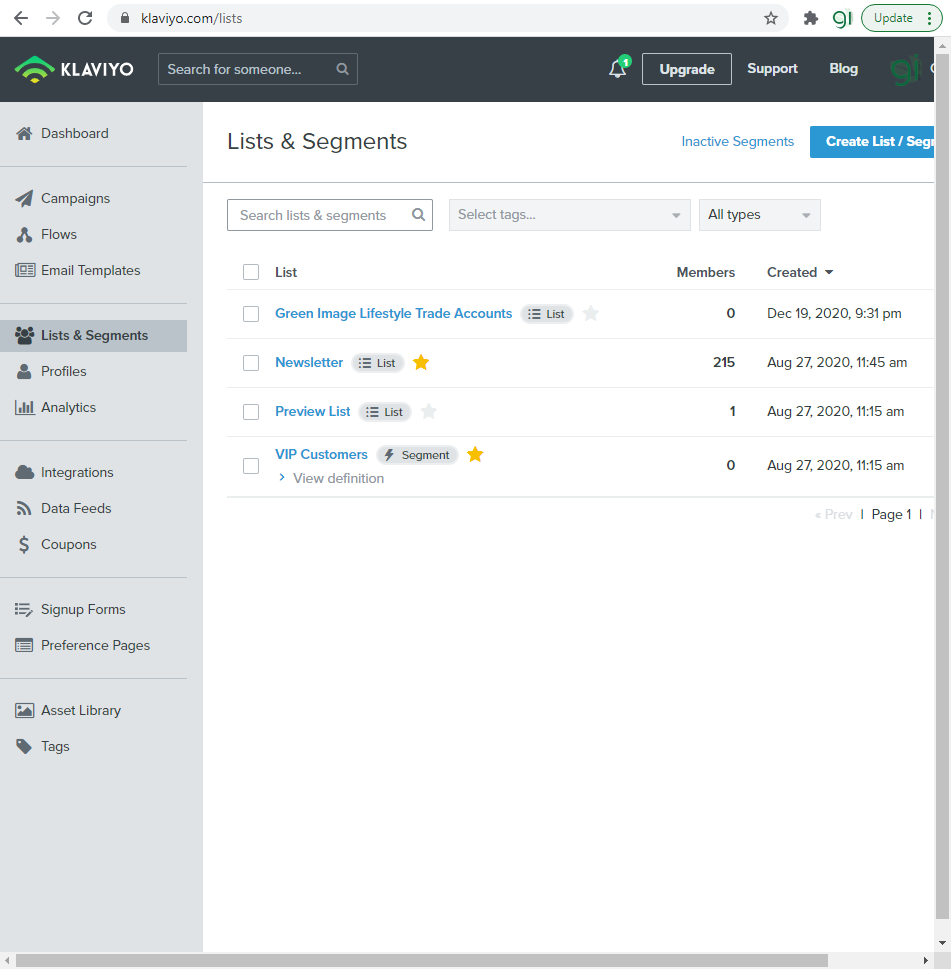Go back using browser back arrow
This screenshot has width=951, height=969.
[x=21, y=19]
